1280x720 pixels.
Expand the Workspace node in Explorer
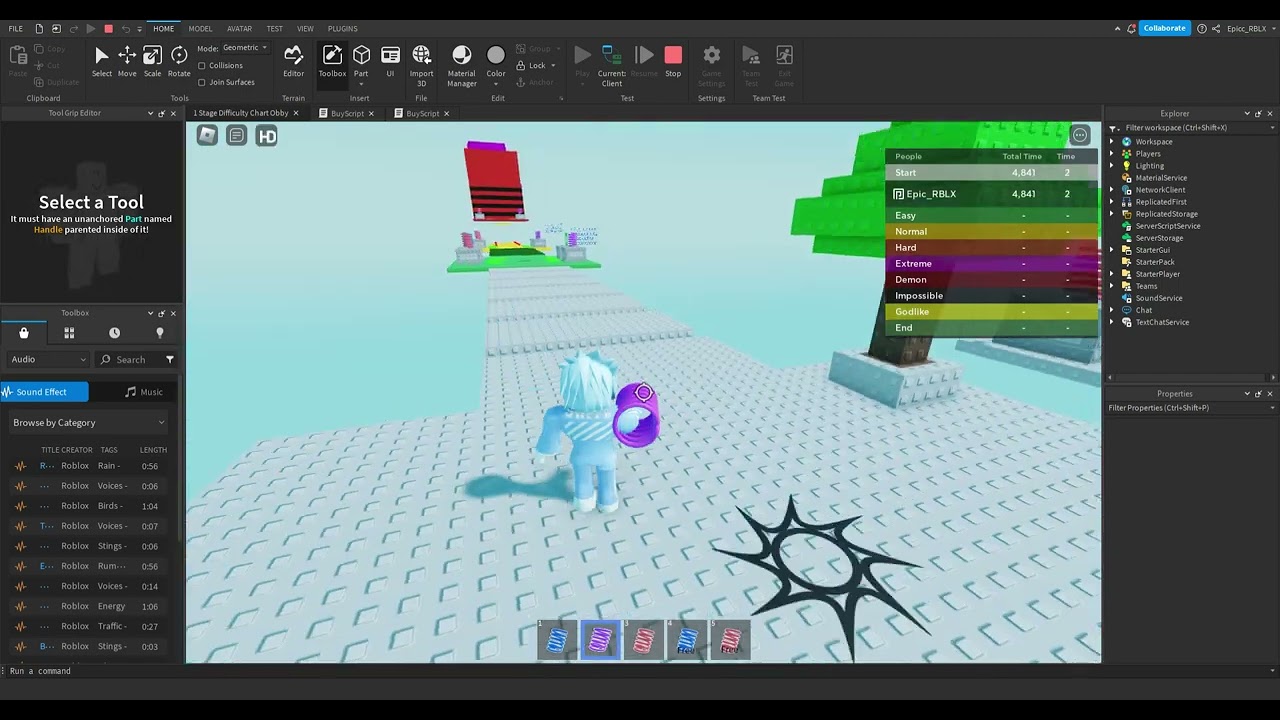(x=1112, y=142)
